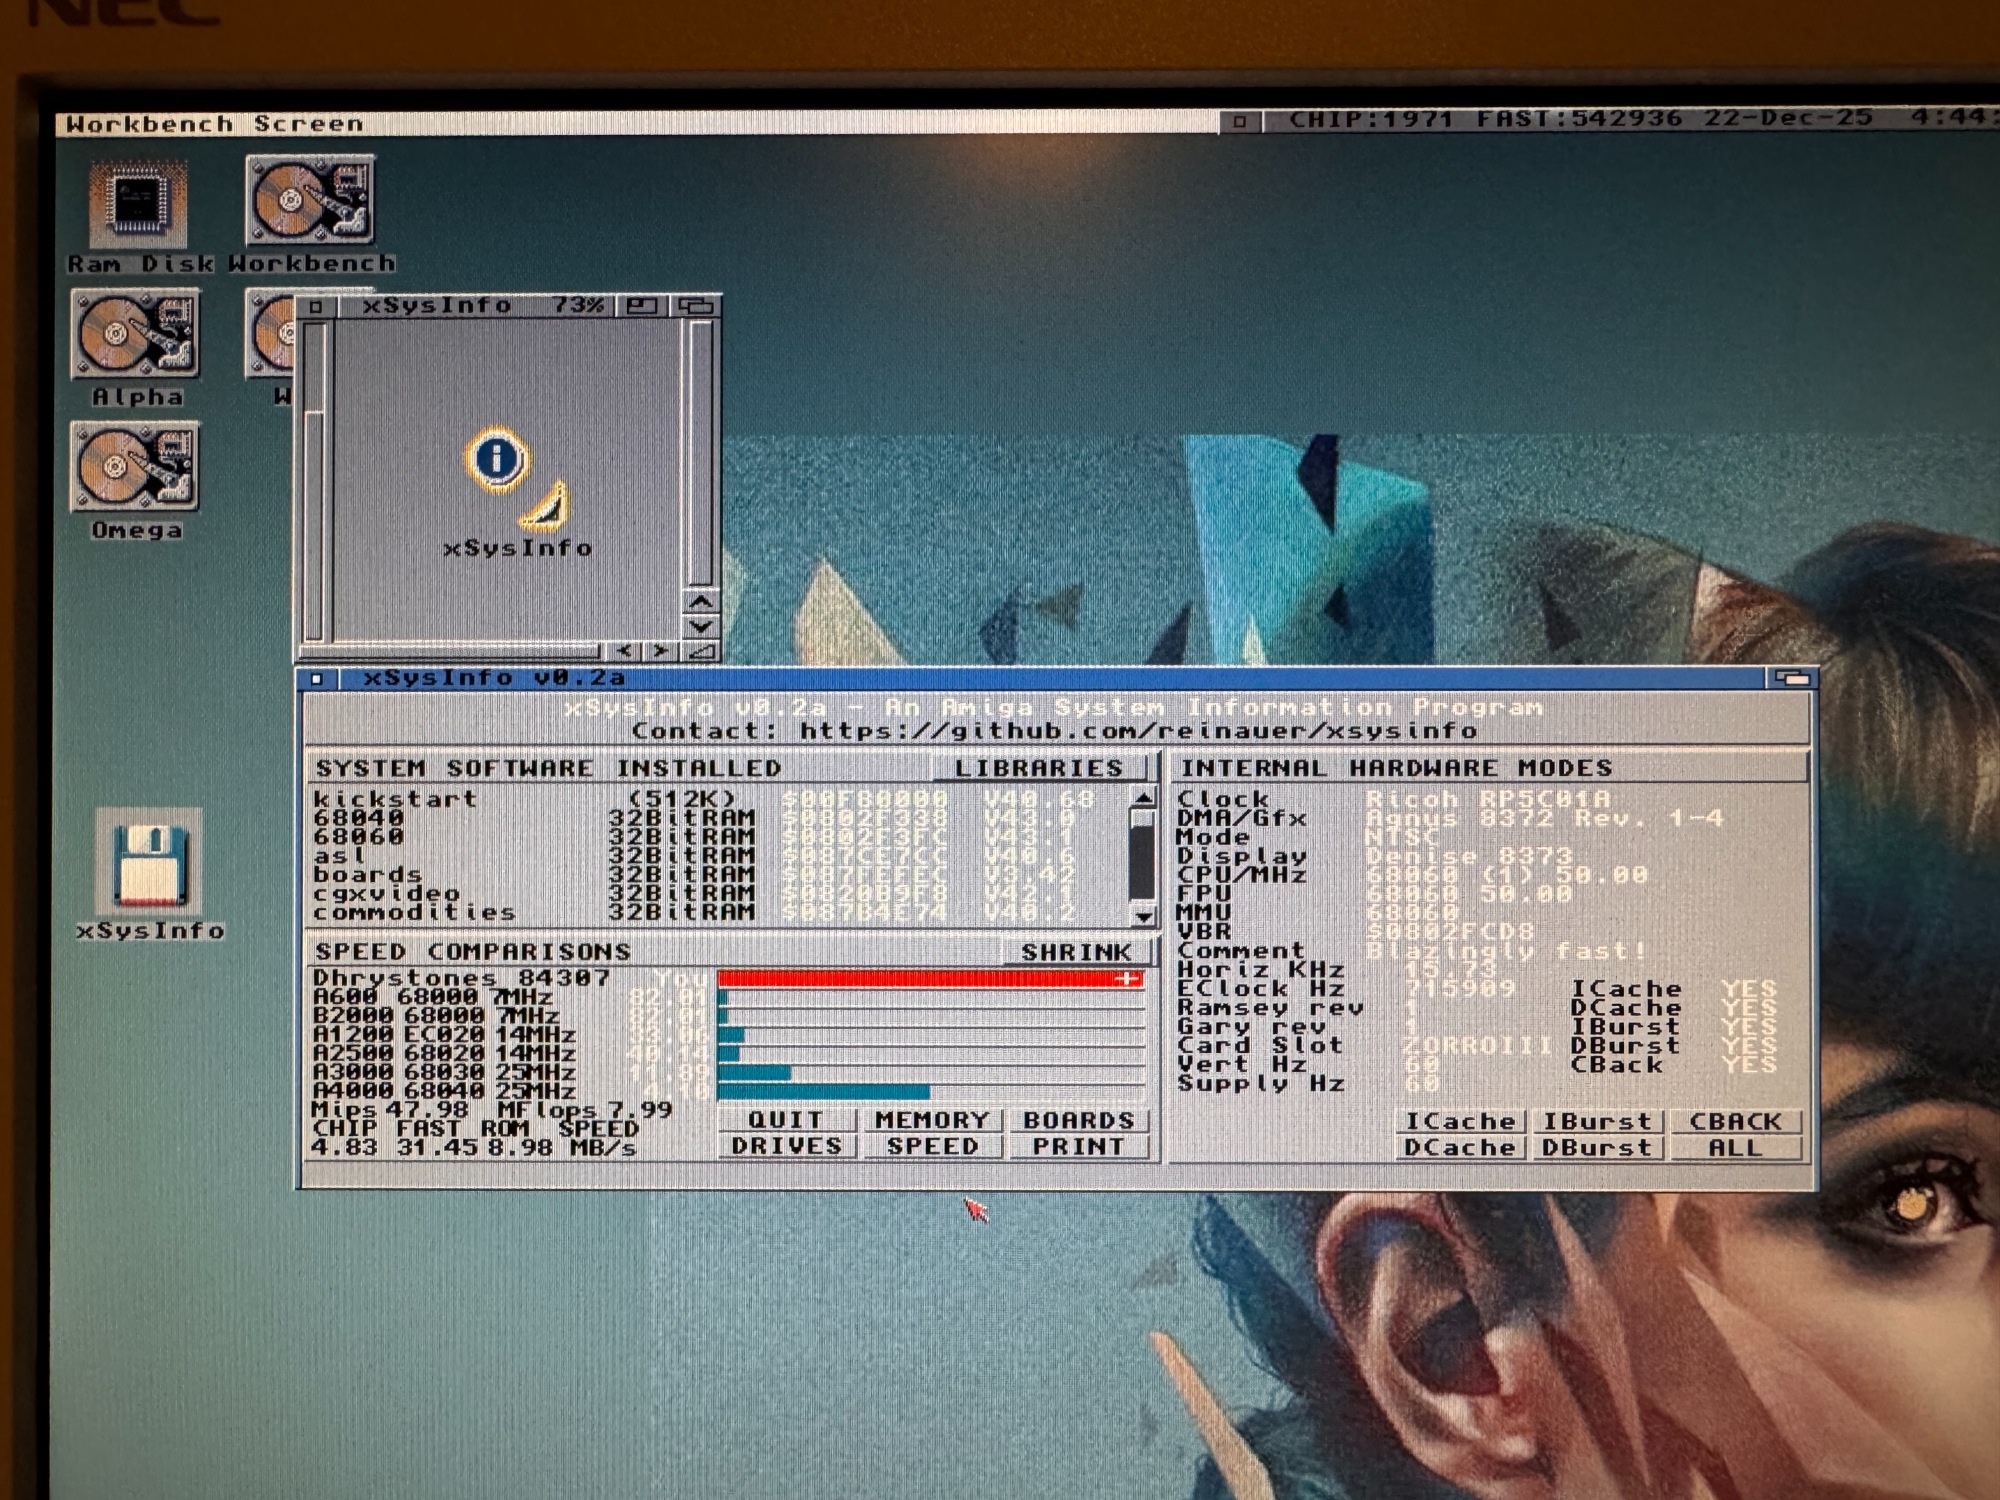Toggle the IBurst button
The width and height of the screenshot is (2000, 1500).
tap(1597, 1121)
